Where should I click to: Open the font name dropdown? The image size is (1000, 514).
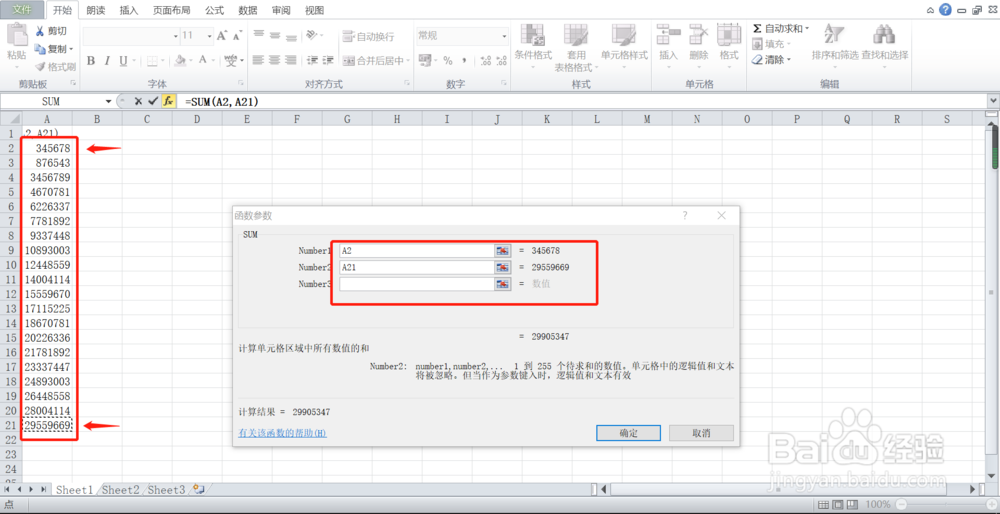[175, 36]
